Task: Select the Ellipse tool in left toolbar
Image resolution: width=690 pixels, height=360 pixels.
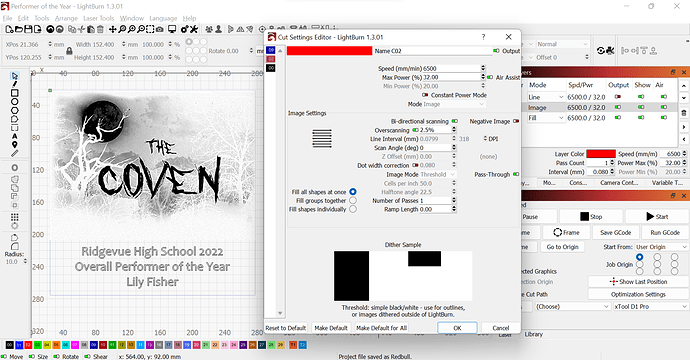Action: point(15,102)
